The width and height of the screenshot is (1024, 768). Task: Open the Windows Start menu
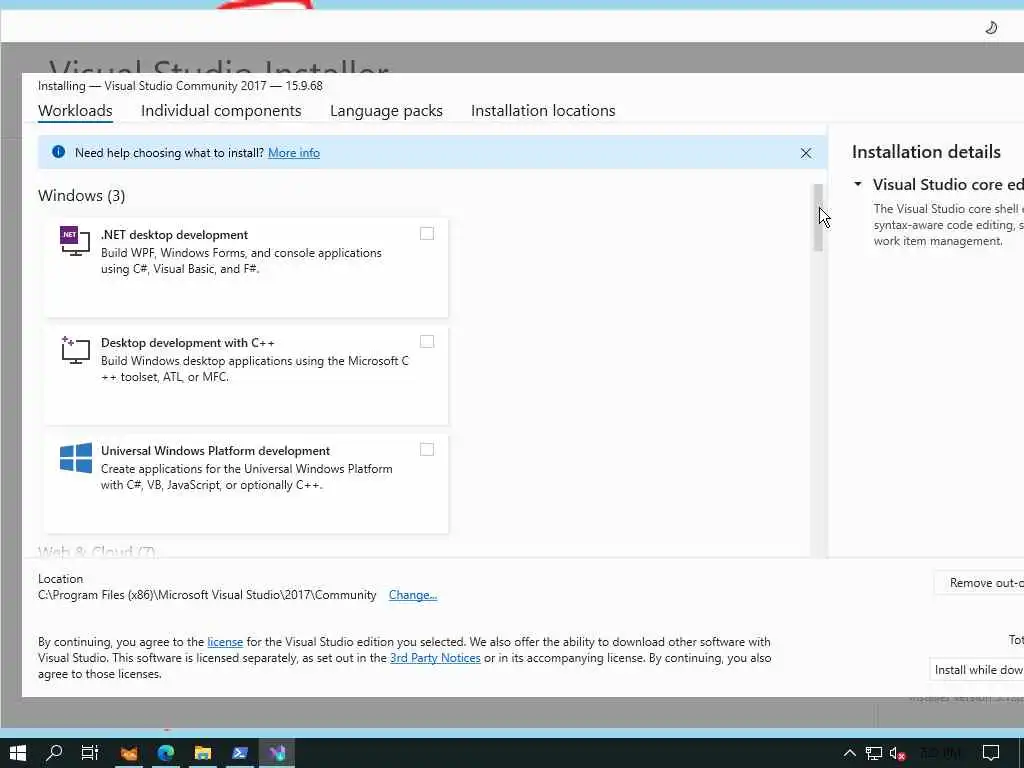[x=18, y=752]
